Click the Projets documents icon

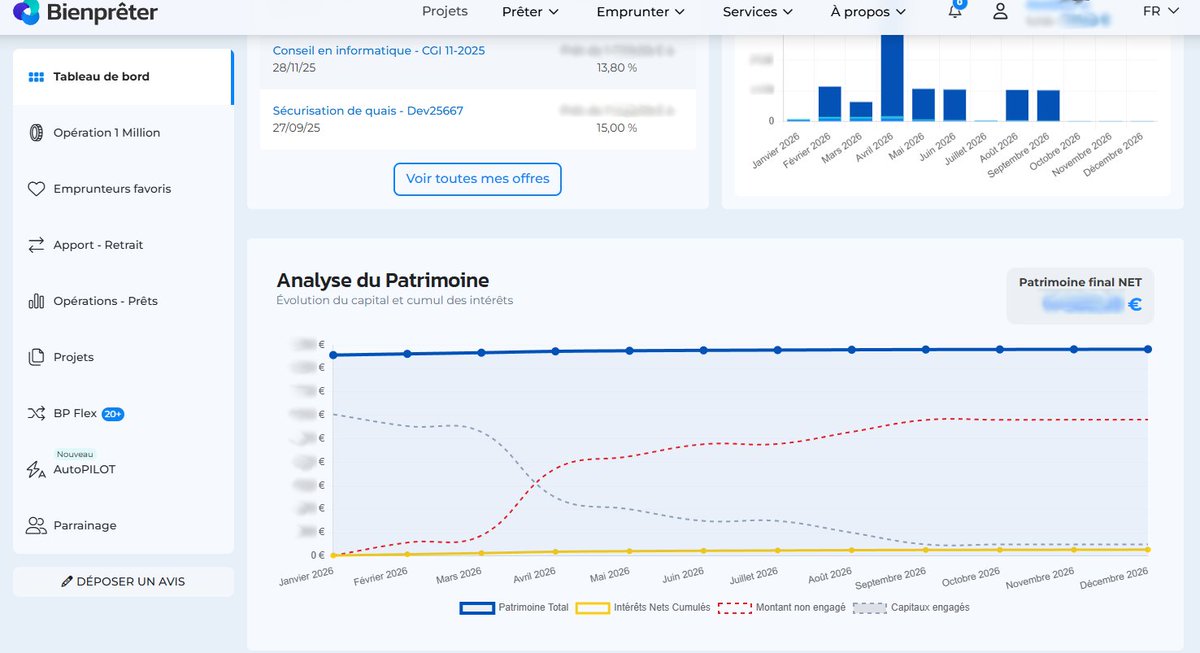37,357
